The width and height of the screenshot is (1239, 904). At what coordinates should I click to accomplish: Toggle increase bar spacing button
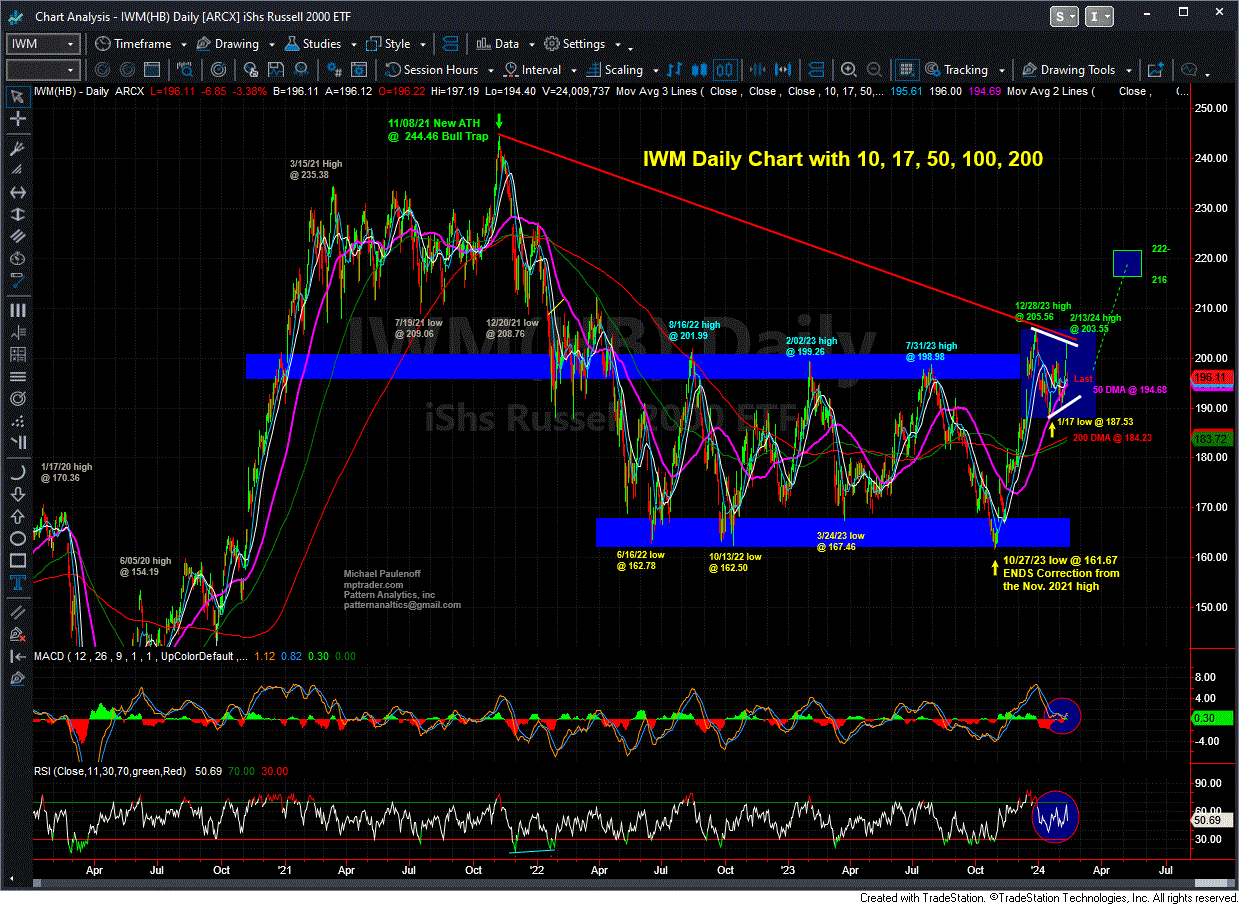click(x=783, y=69)
